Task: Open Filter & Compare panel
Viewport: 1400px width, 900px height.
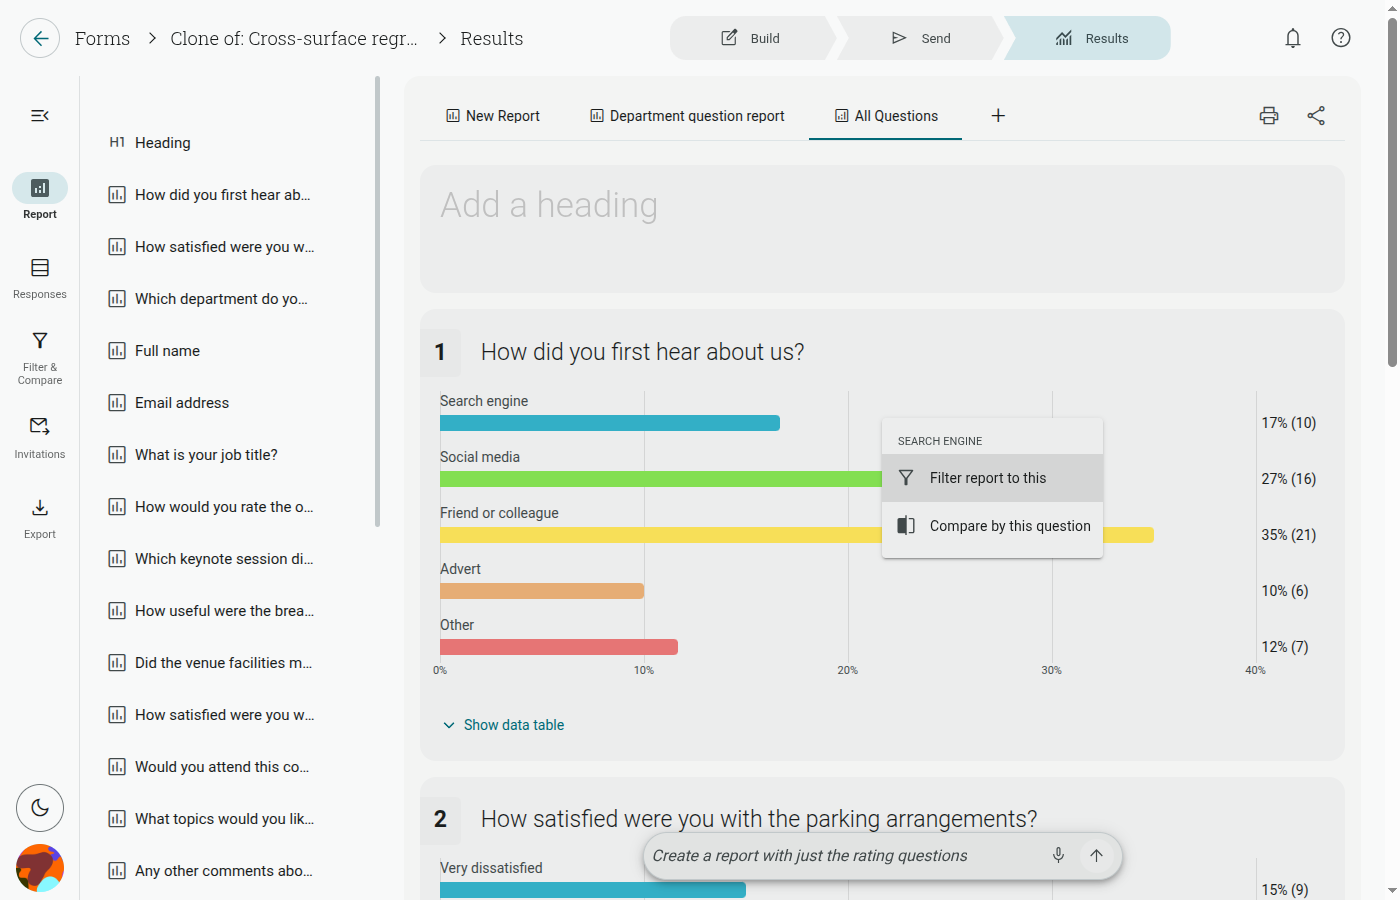Action: 40,358
